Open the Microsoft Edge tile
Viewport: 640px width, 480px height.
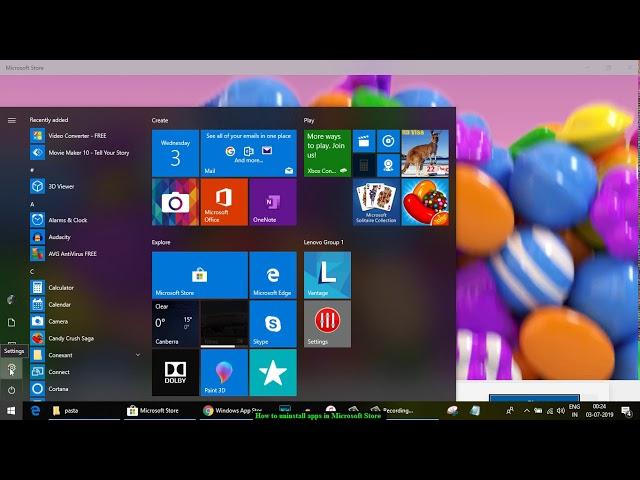273,275
